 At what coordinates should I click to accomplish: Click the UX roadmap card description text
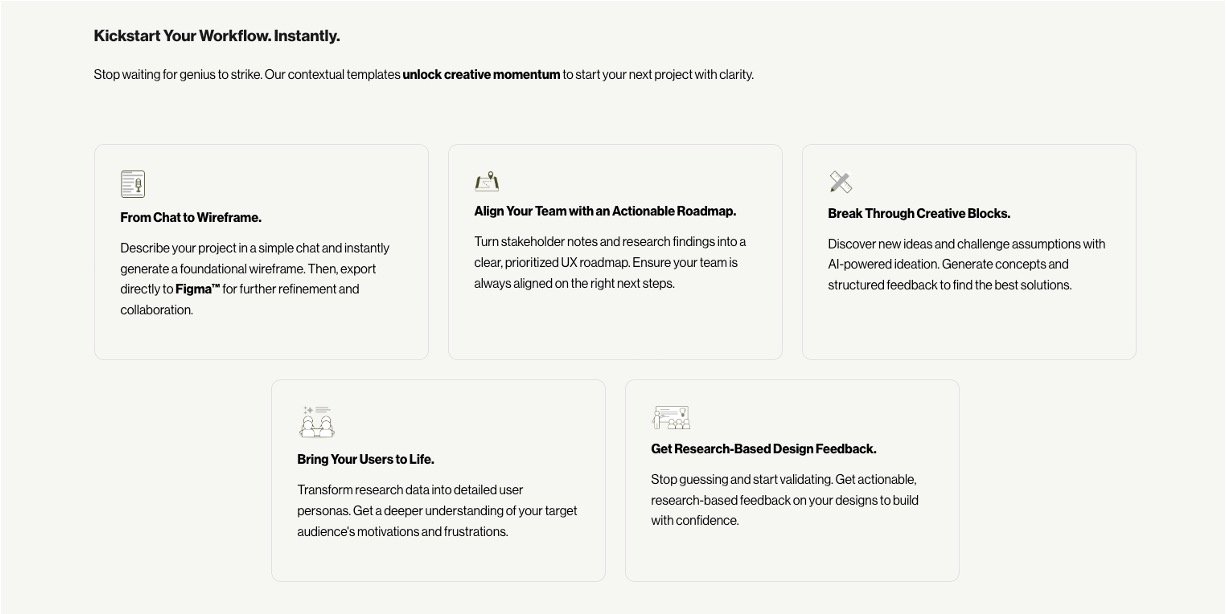(x=610, y=262)
